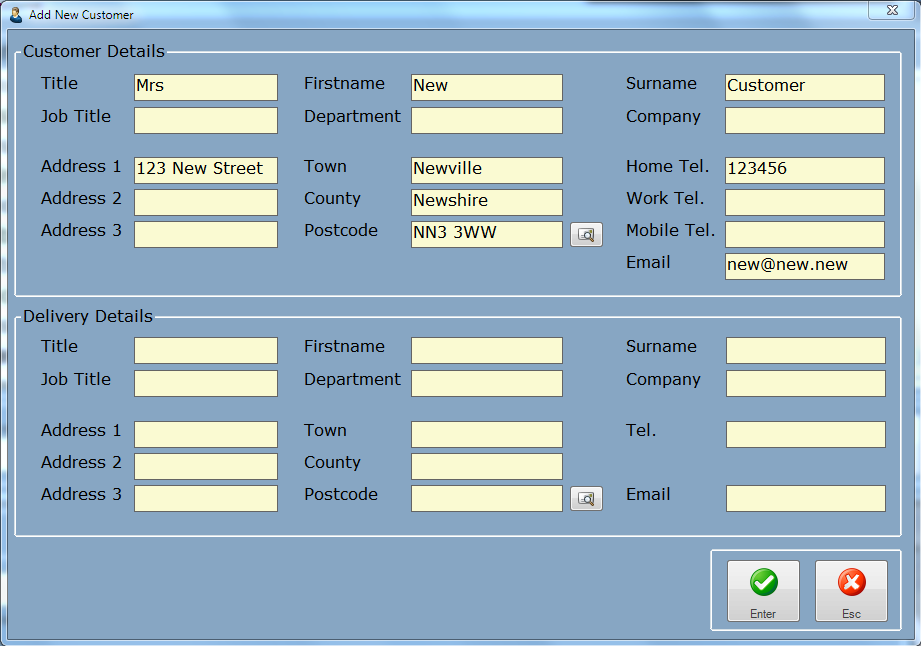Image resolution: width=921 pixels, height=646 pixels.
Task: Click the Delivery Details Address 1 field
Action: click(x=205, y=434)
